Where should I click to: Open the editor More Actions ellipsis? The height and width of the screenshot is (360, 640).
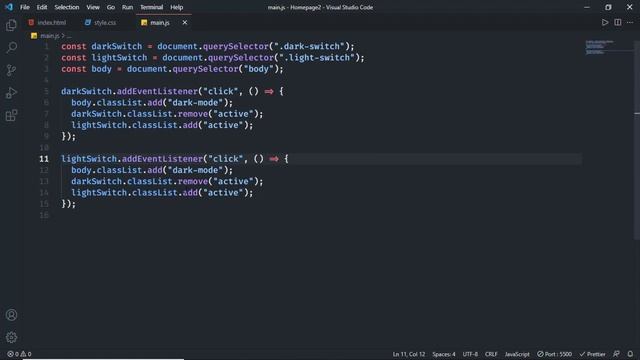click(630, 22)
